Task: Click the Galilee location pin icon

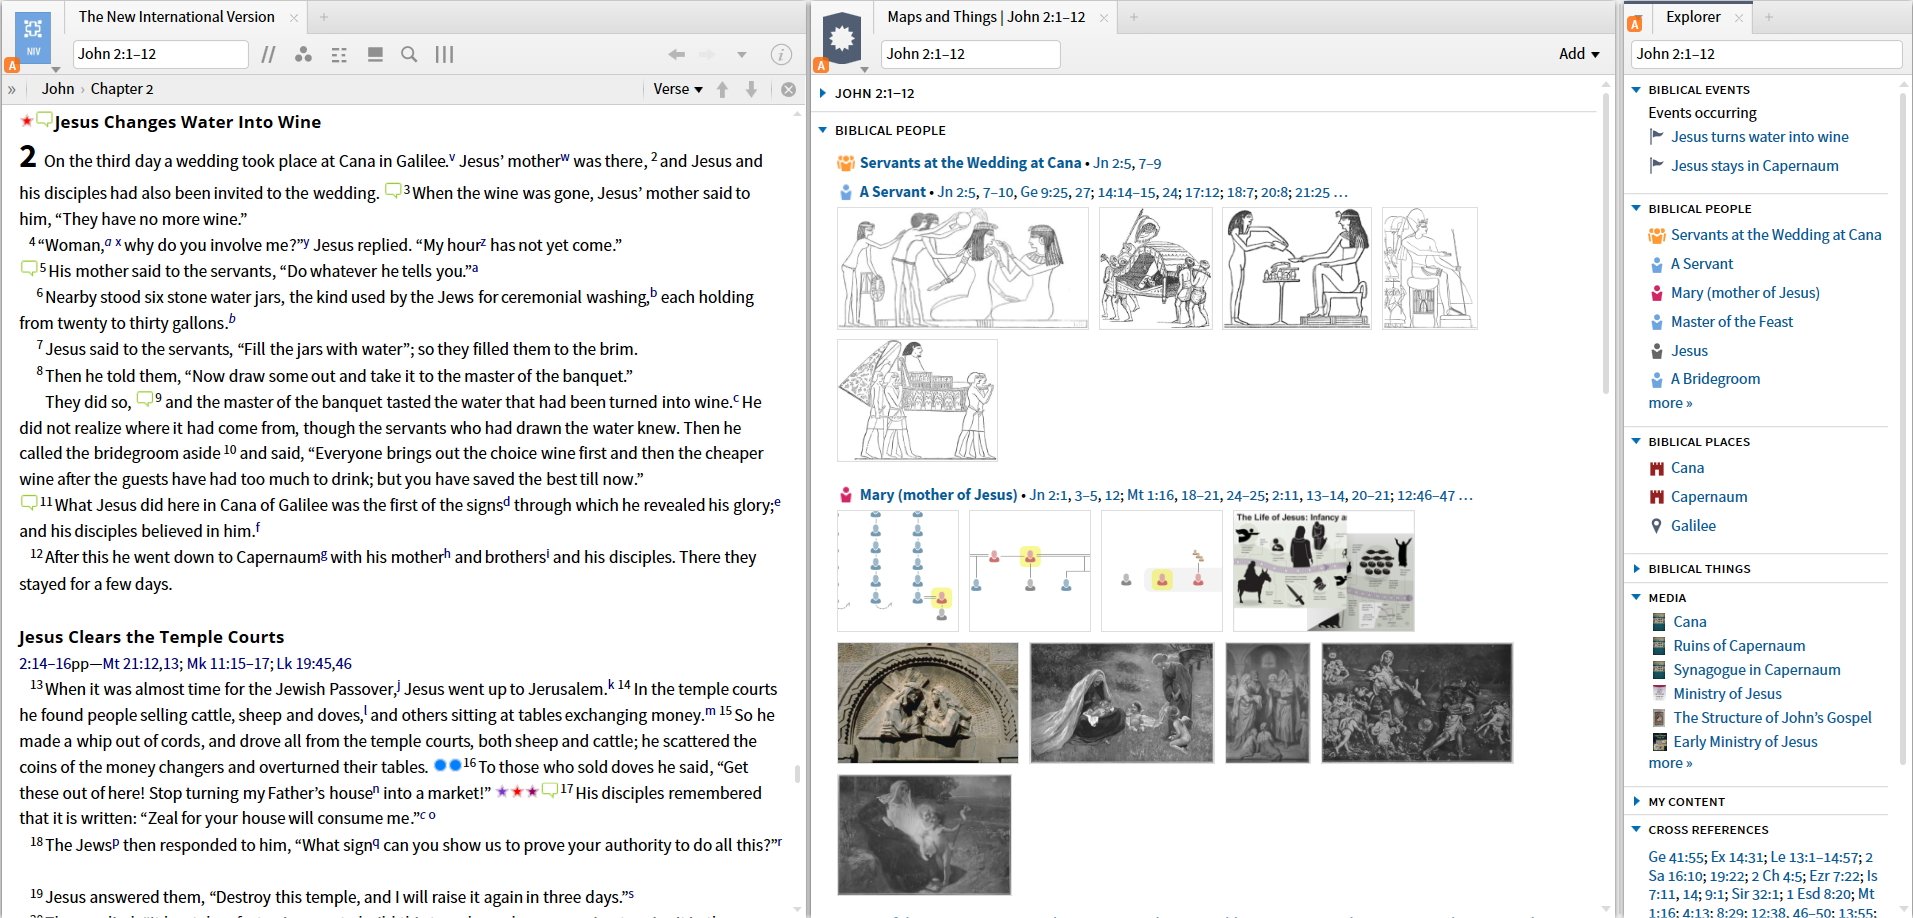Action: coord(1657,526)
